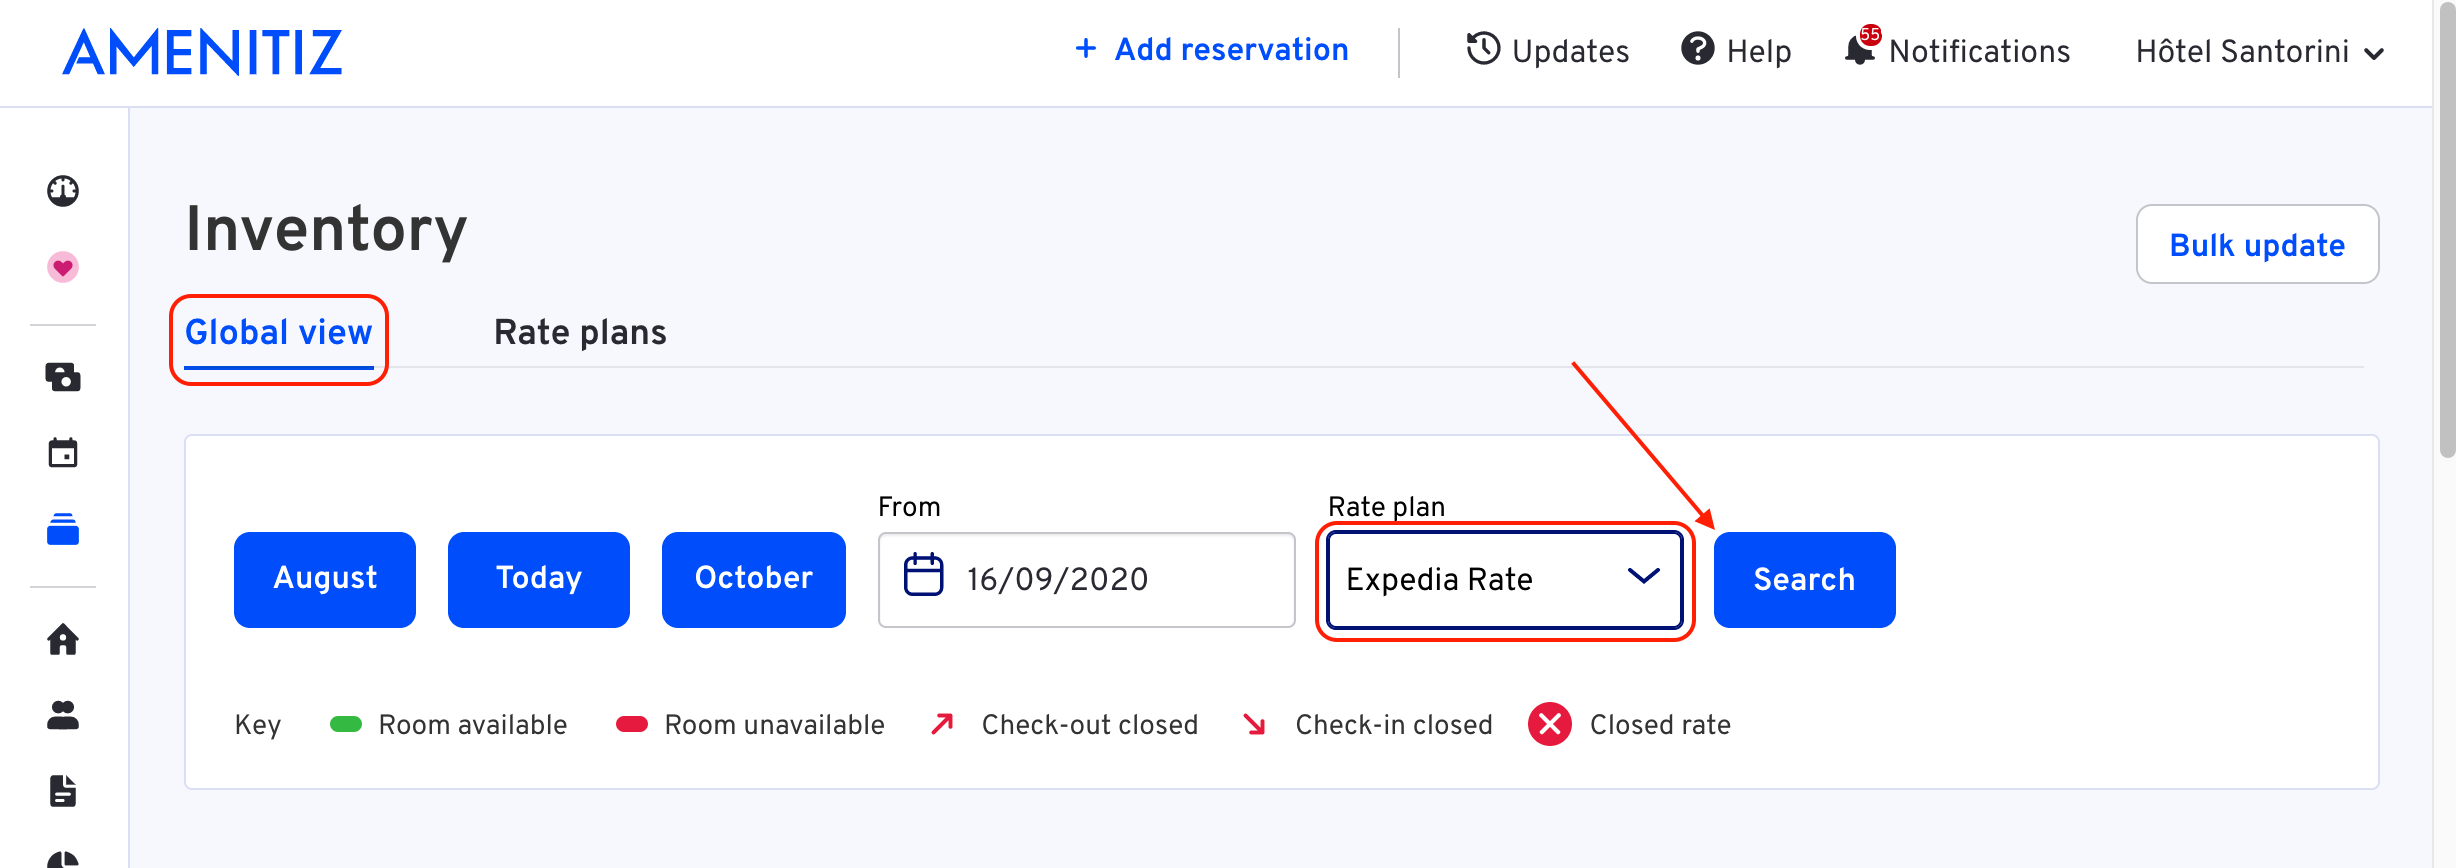This screenshot has height=868, width=2456.
Task: Open the Updates history link
Action: [1547, 51]
